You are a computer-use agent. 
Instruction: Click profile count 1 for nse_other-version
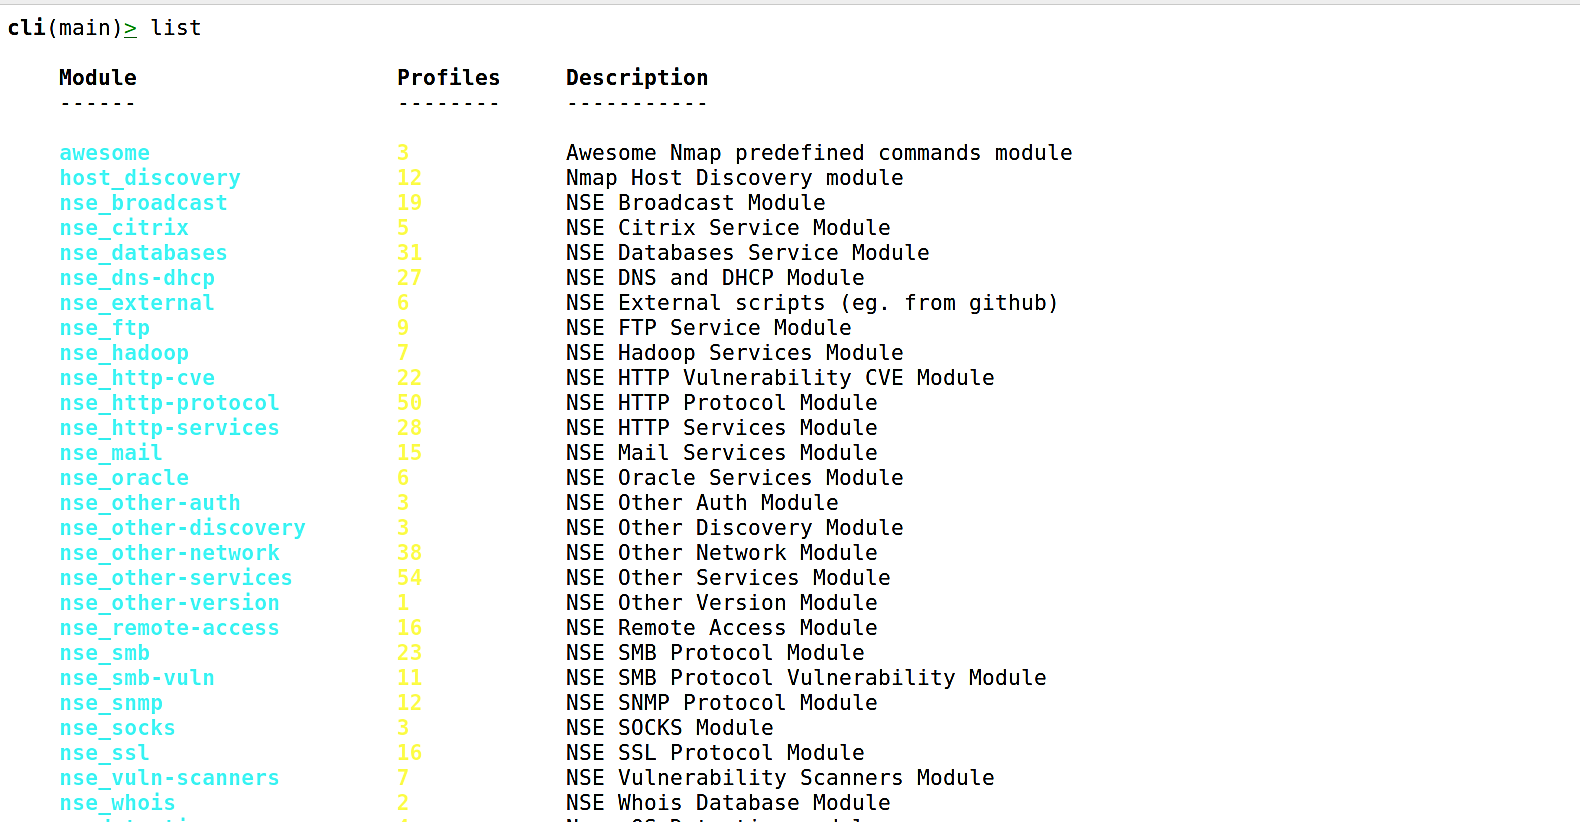coord(403,603)
